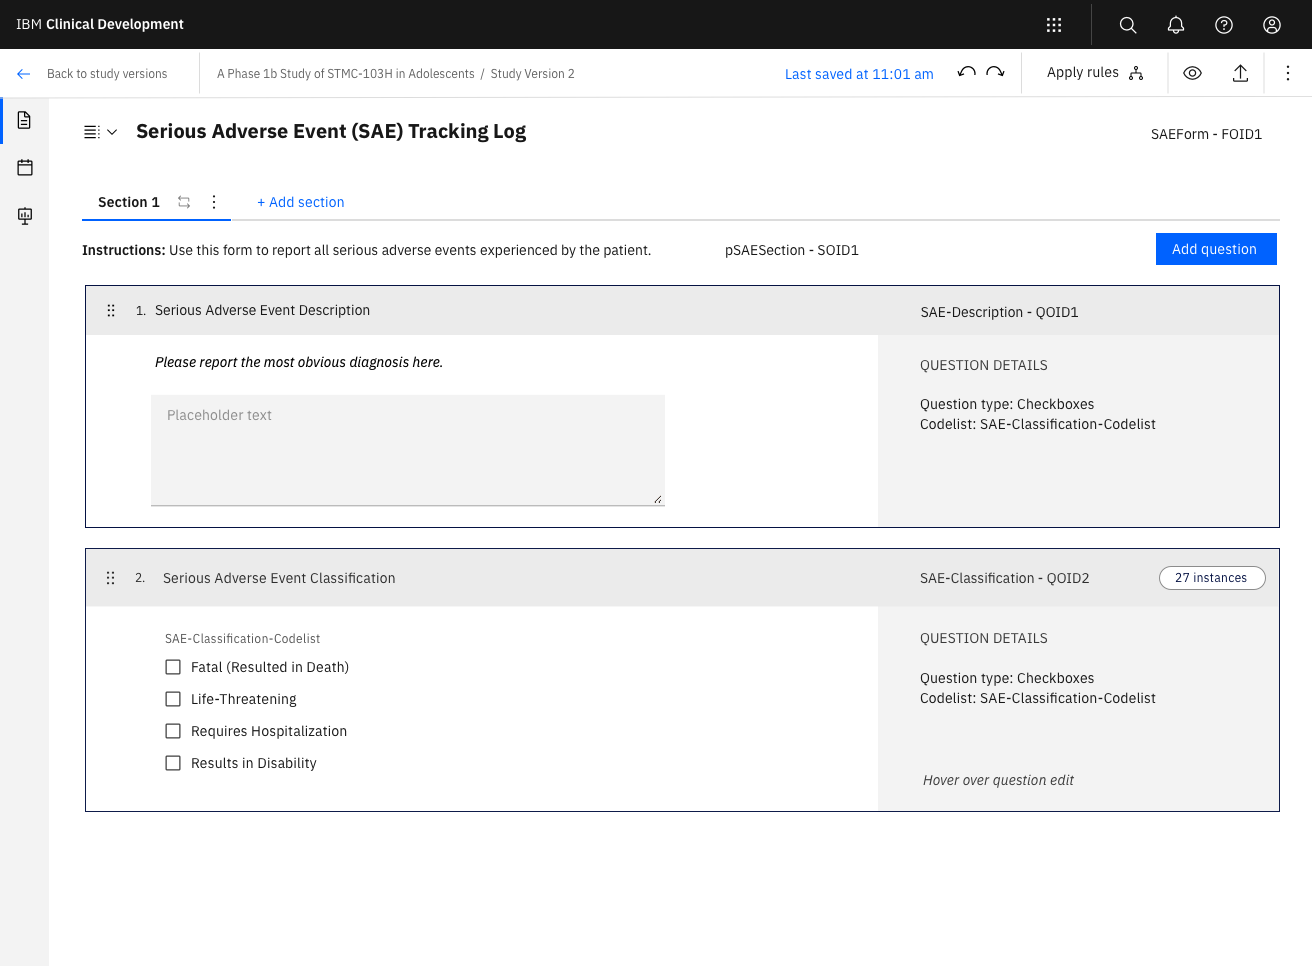Click the undo arrow
This screenshot has width=1312, height=966.
[x=966, y=73]
